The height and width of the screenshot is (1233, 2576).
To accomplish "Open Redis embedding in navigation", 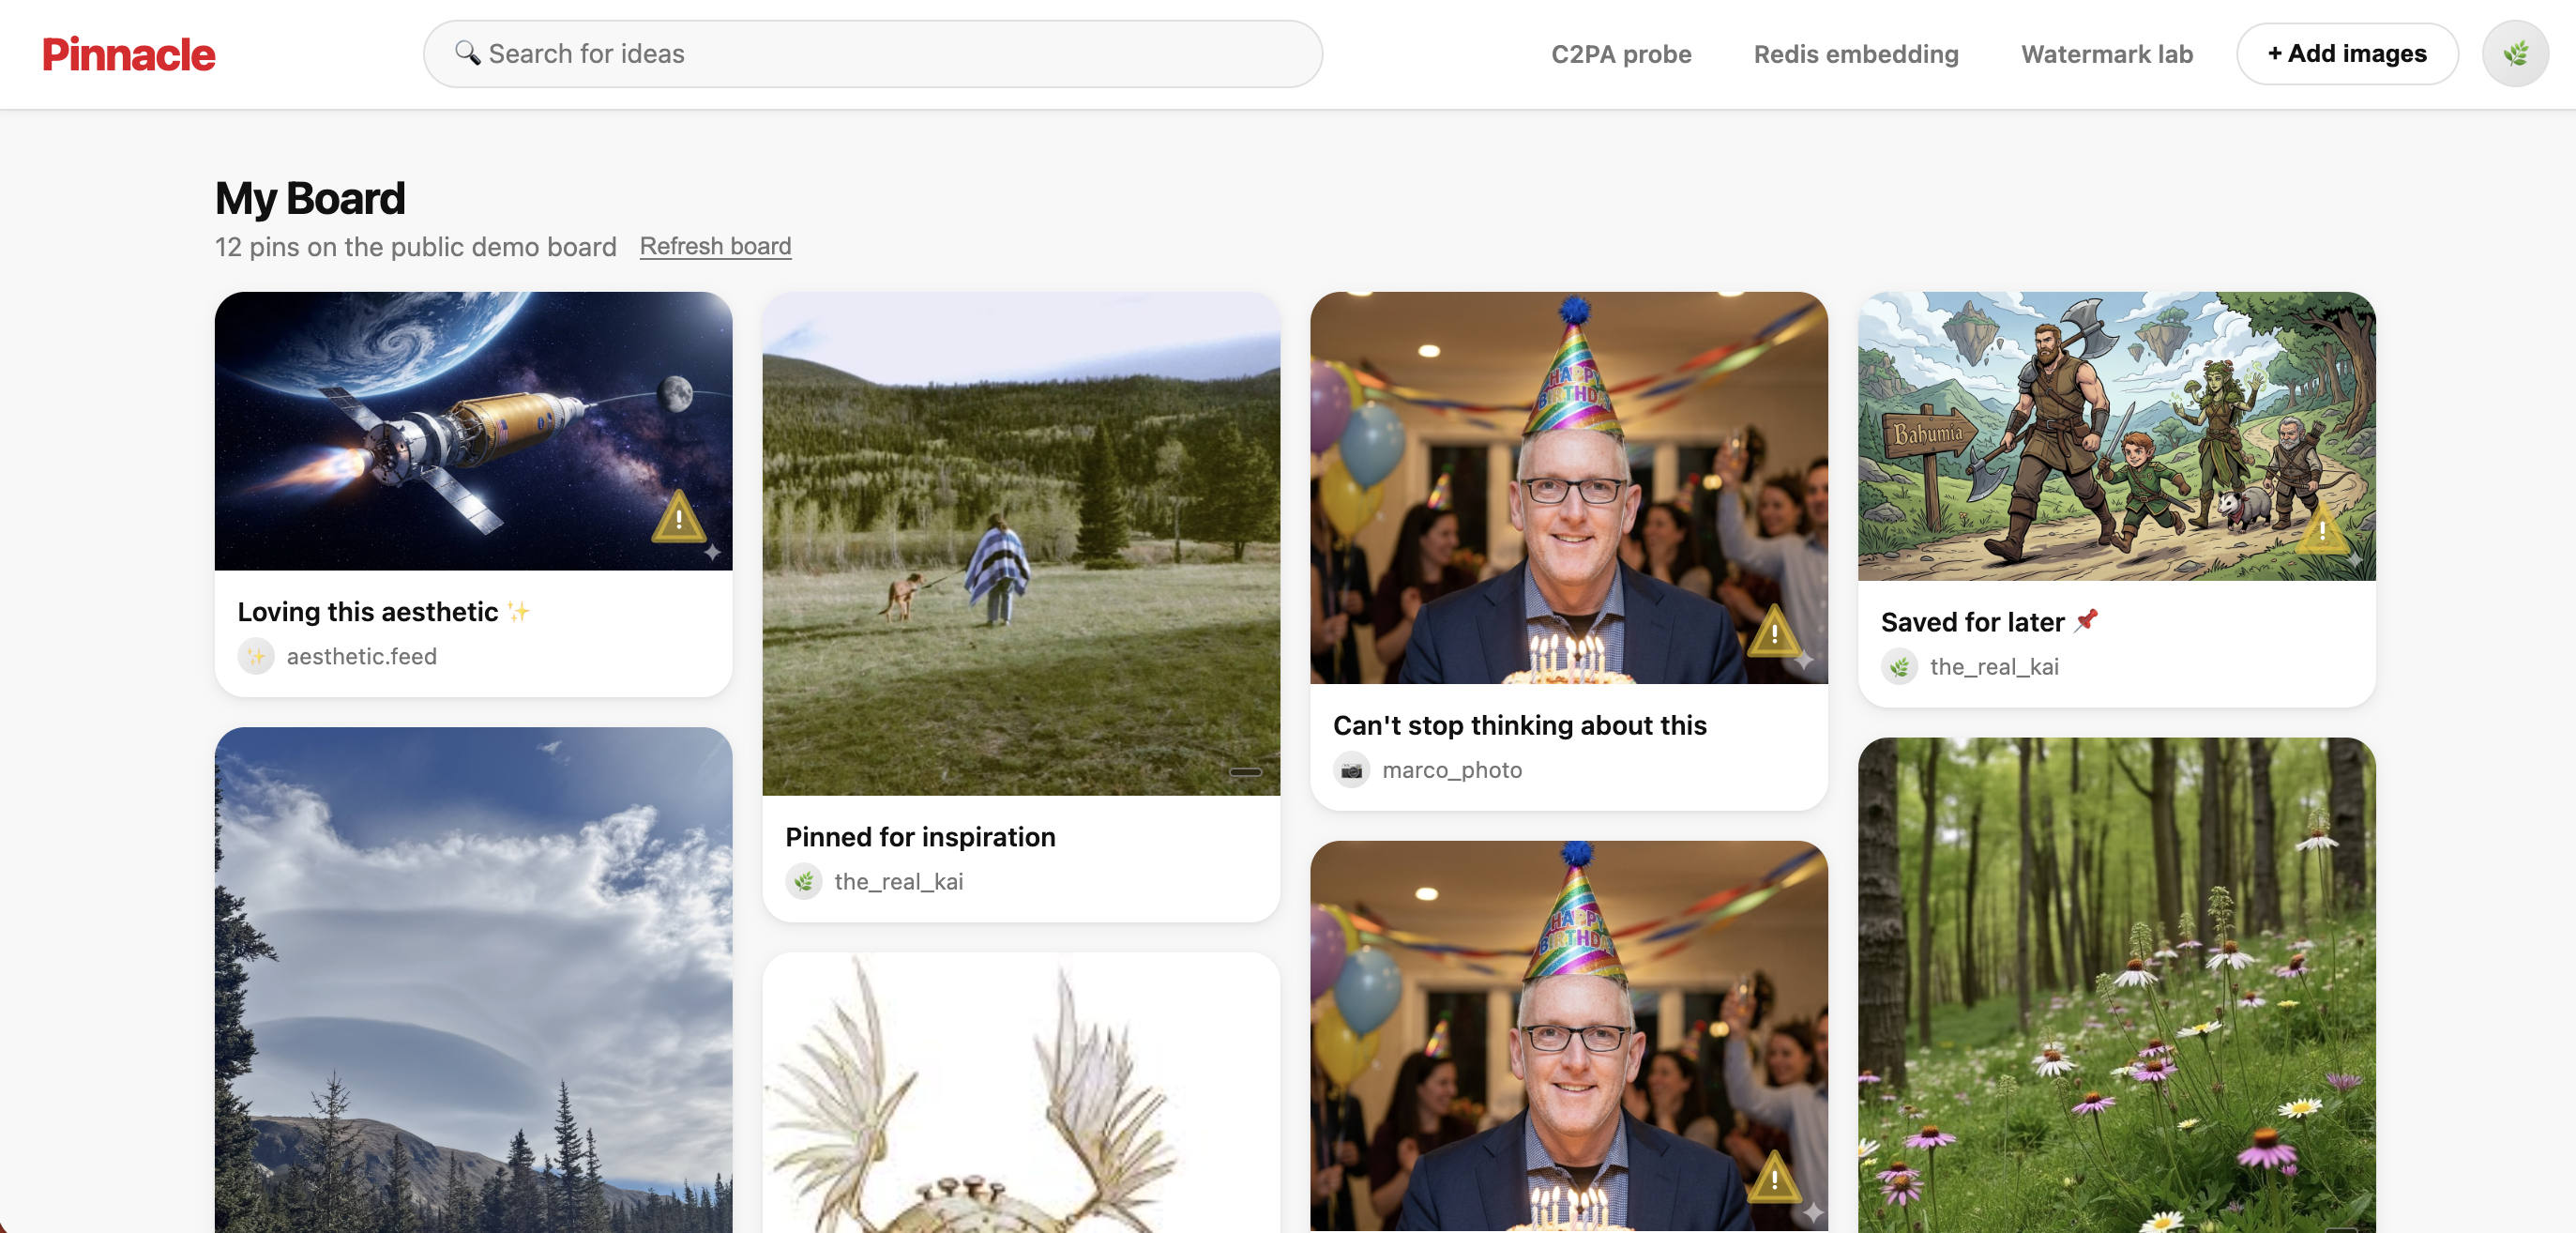I will pyautogui.click(x=1855, y=54).
